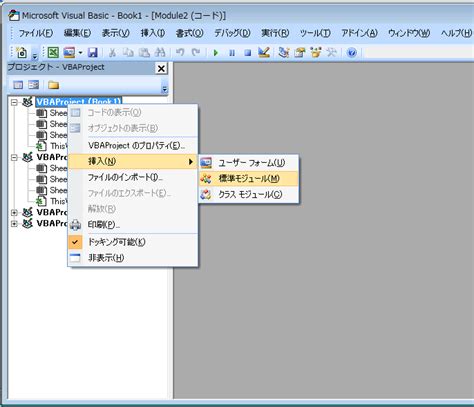Insert ユーザー フォーム(U) from submenu
The image size is (474, 407).
tap(249, 163)
